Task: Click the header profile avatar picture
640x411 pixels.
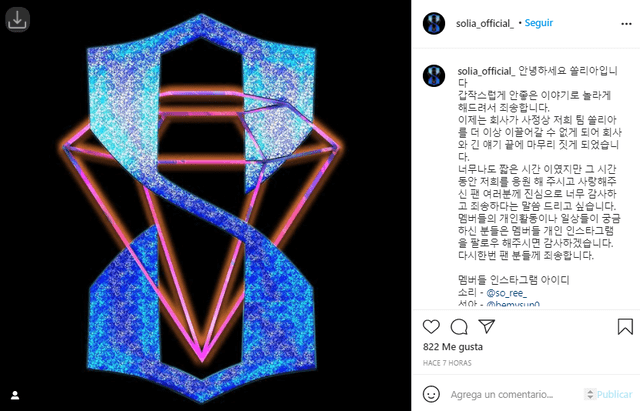Action: [434, 23]
